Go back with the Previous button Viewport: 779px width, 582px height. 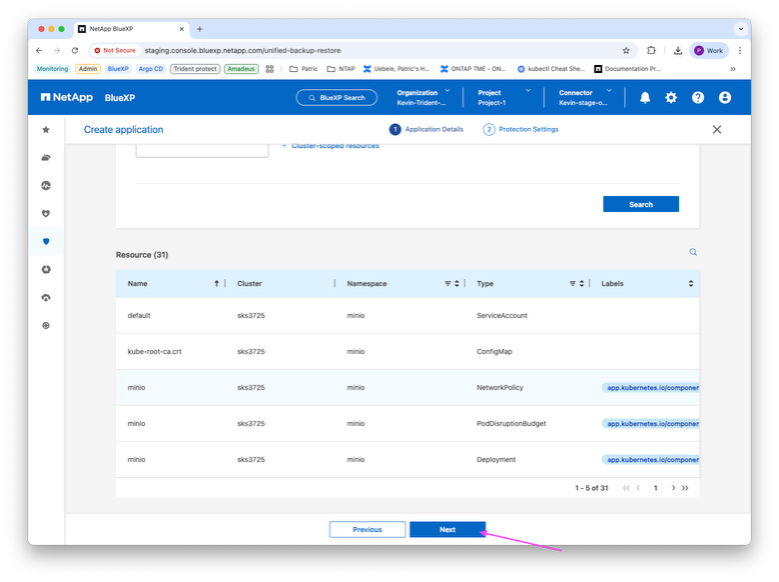coord(368,529)
